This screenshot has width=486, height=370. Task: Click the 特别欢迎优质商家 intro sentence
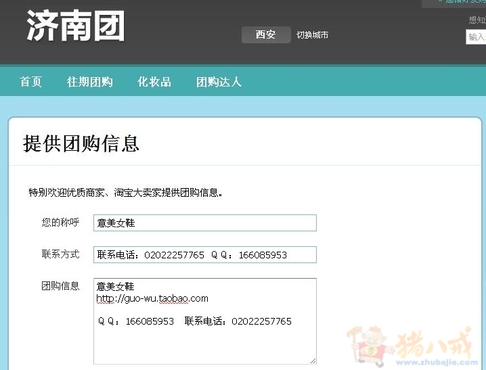pos(125,193)
